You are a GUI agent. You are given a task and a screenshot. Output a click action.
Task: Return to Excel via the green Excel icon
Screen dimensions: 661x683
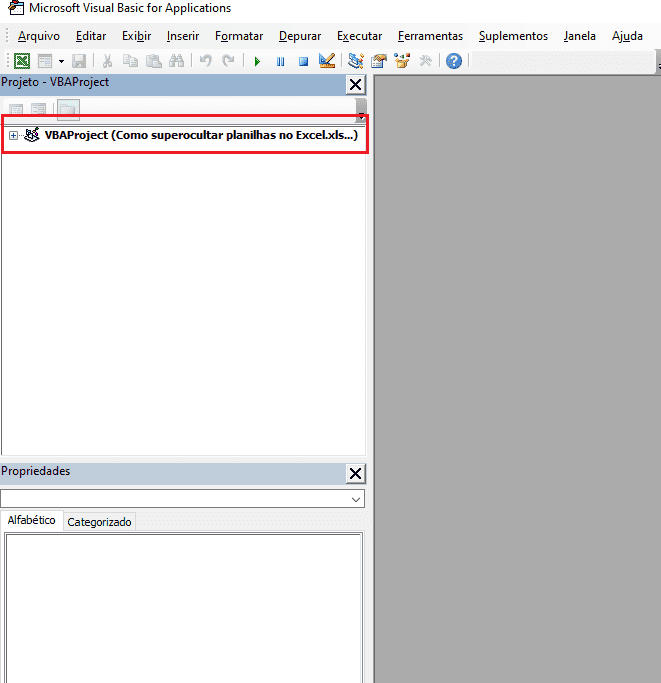(22, 61)
